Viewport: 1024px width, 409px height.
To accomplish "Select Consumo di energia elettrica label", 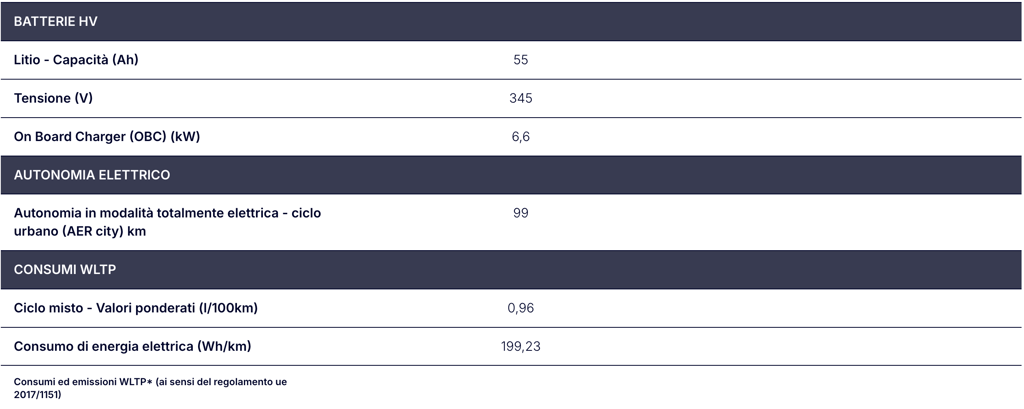I will point(132,346).
